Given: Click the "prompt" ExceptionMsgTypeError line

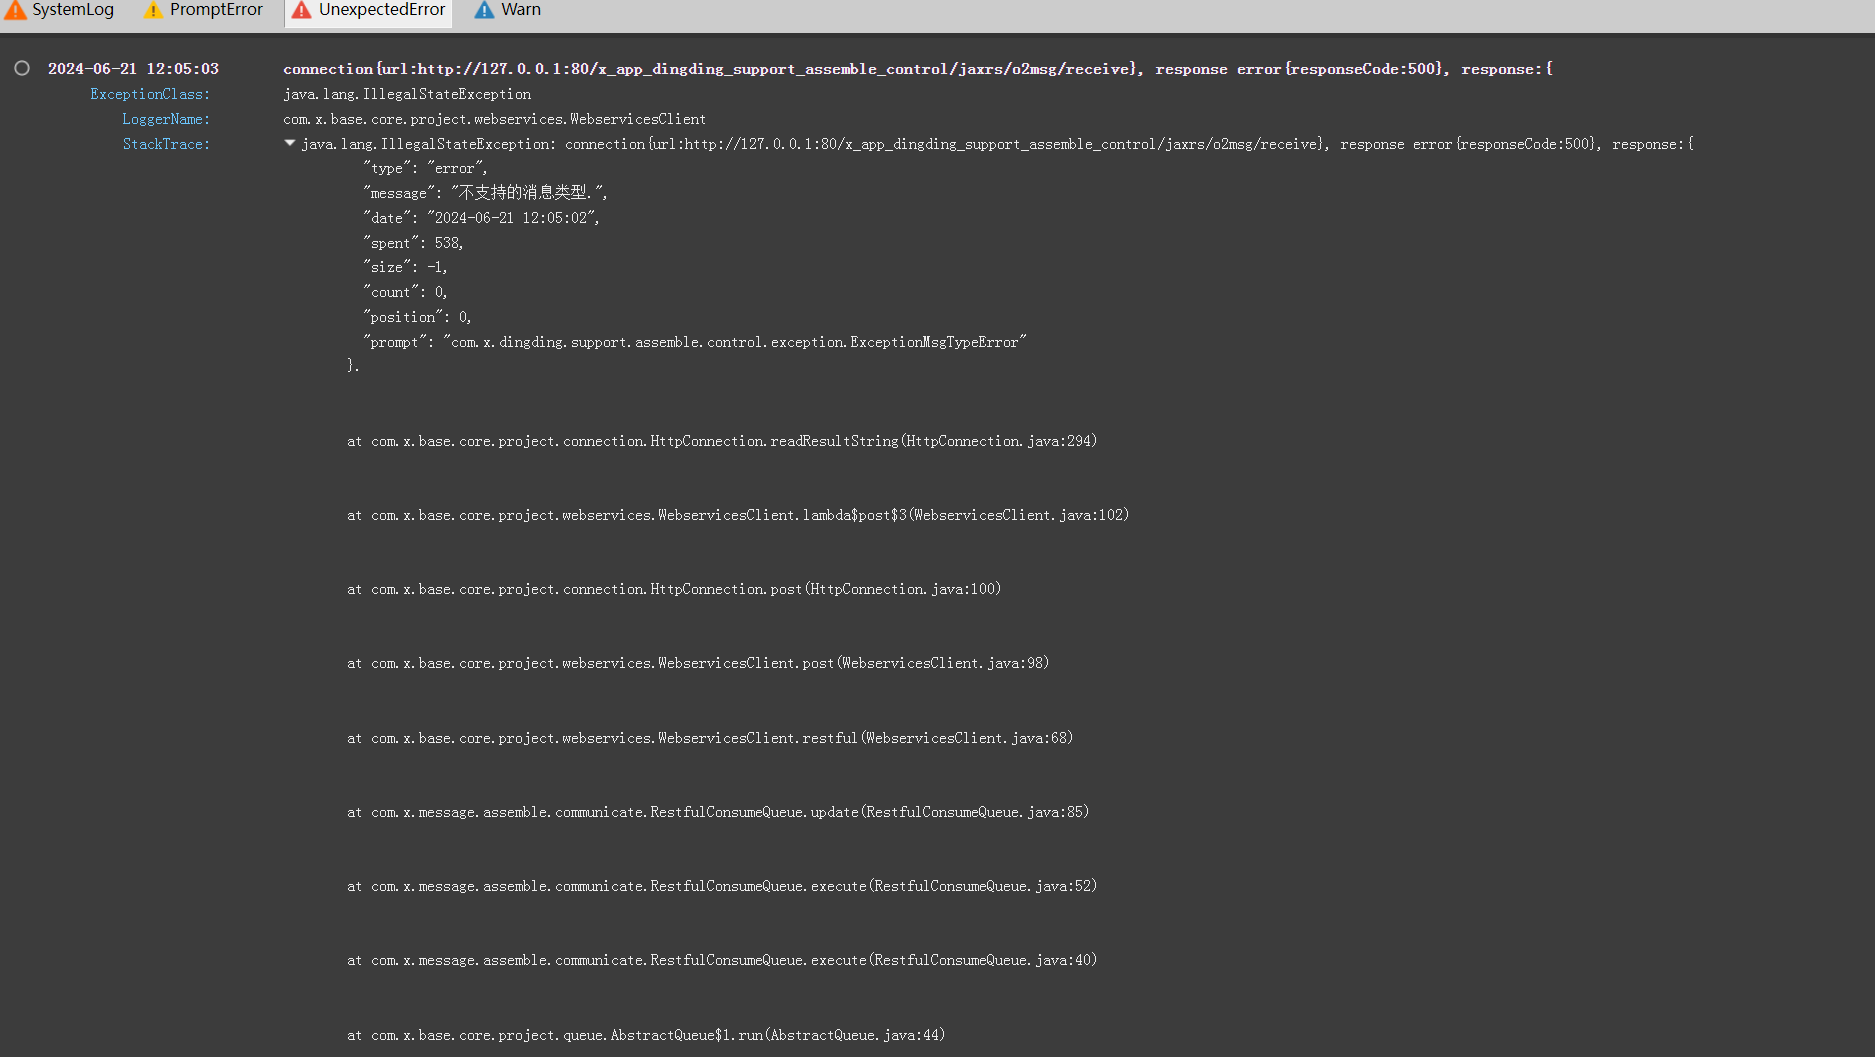Looking at the screenshot, I should click(x=695, y=342).
